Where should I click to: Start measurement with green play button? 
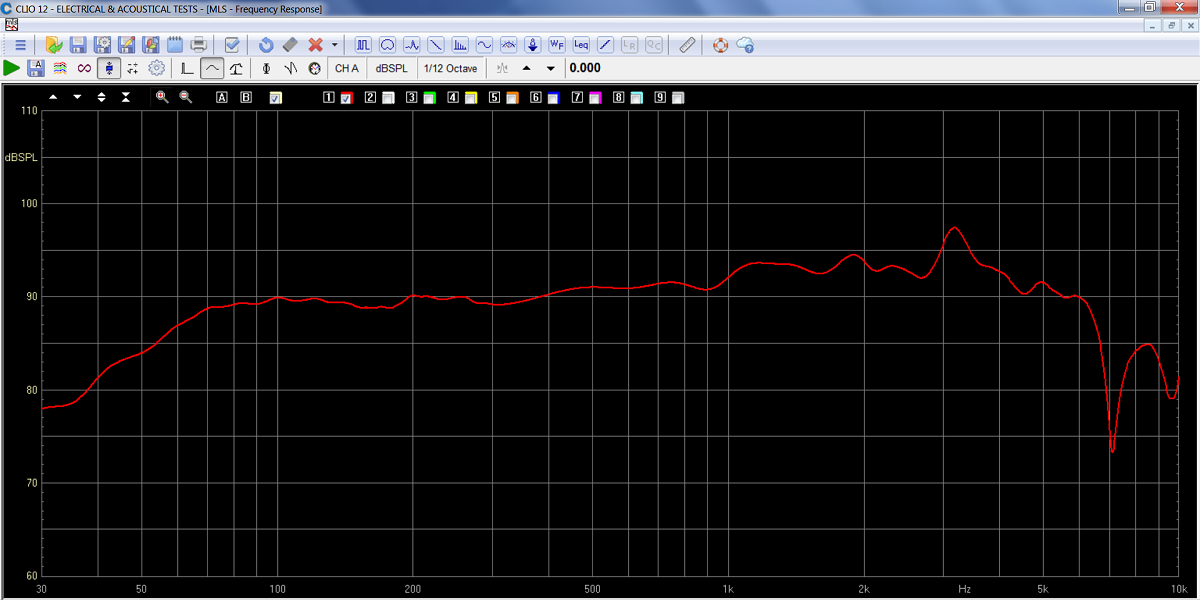pos(12,68)
